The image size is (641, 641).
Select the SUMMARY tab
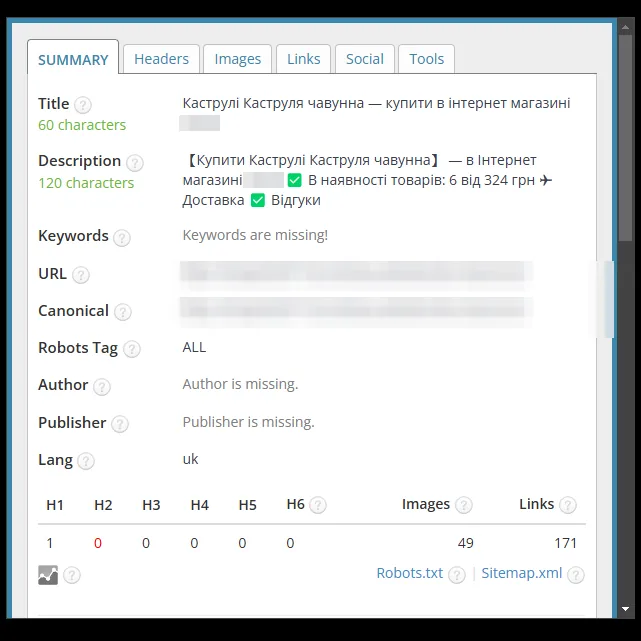pyautogui.click(x=73, y=58)
